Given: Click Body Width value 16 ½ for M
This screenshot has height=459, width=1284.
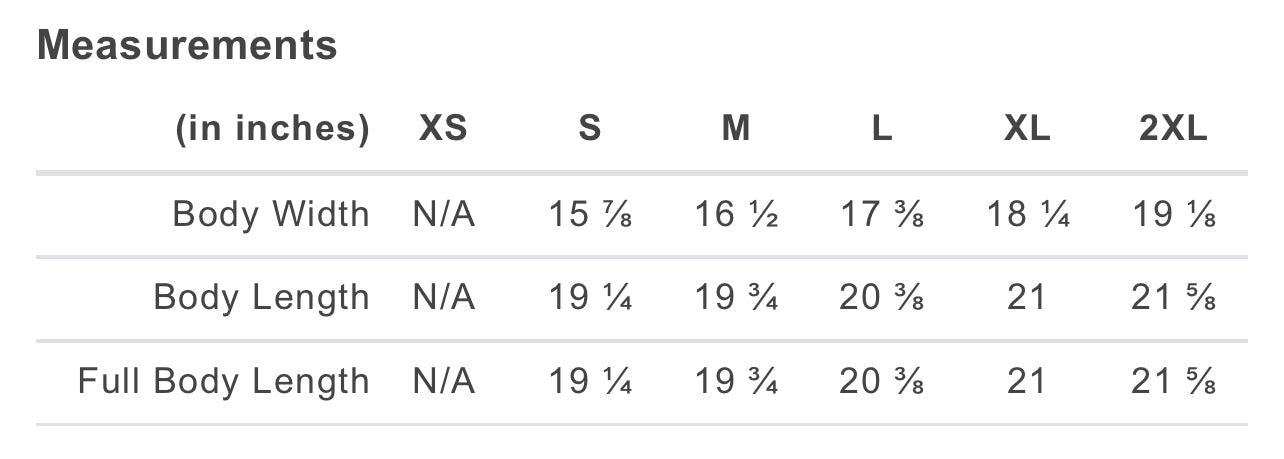Looking at the screenshot, I should tap(736, 214).
